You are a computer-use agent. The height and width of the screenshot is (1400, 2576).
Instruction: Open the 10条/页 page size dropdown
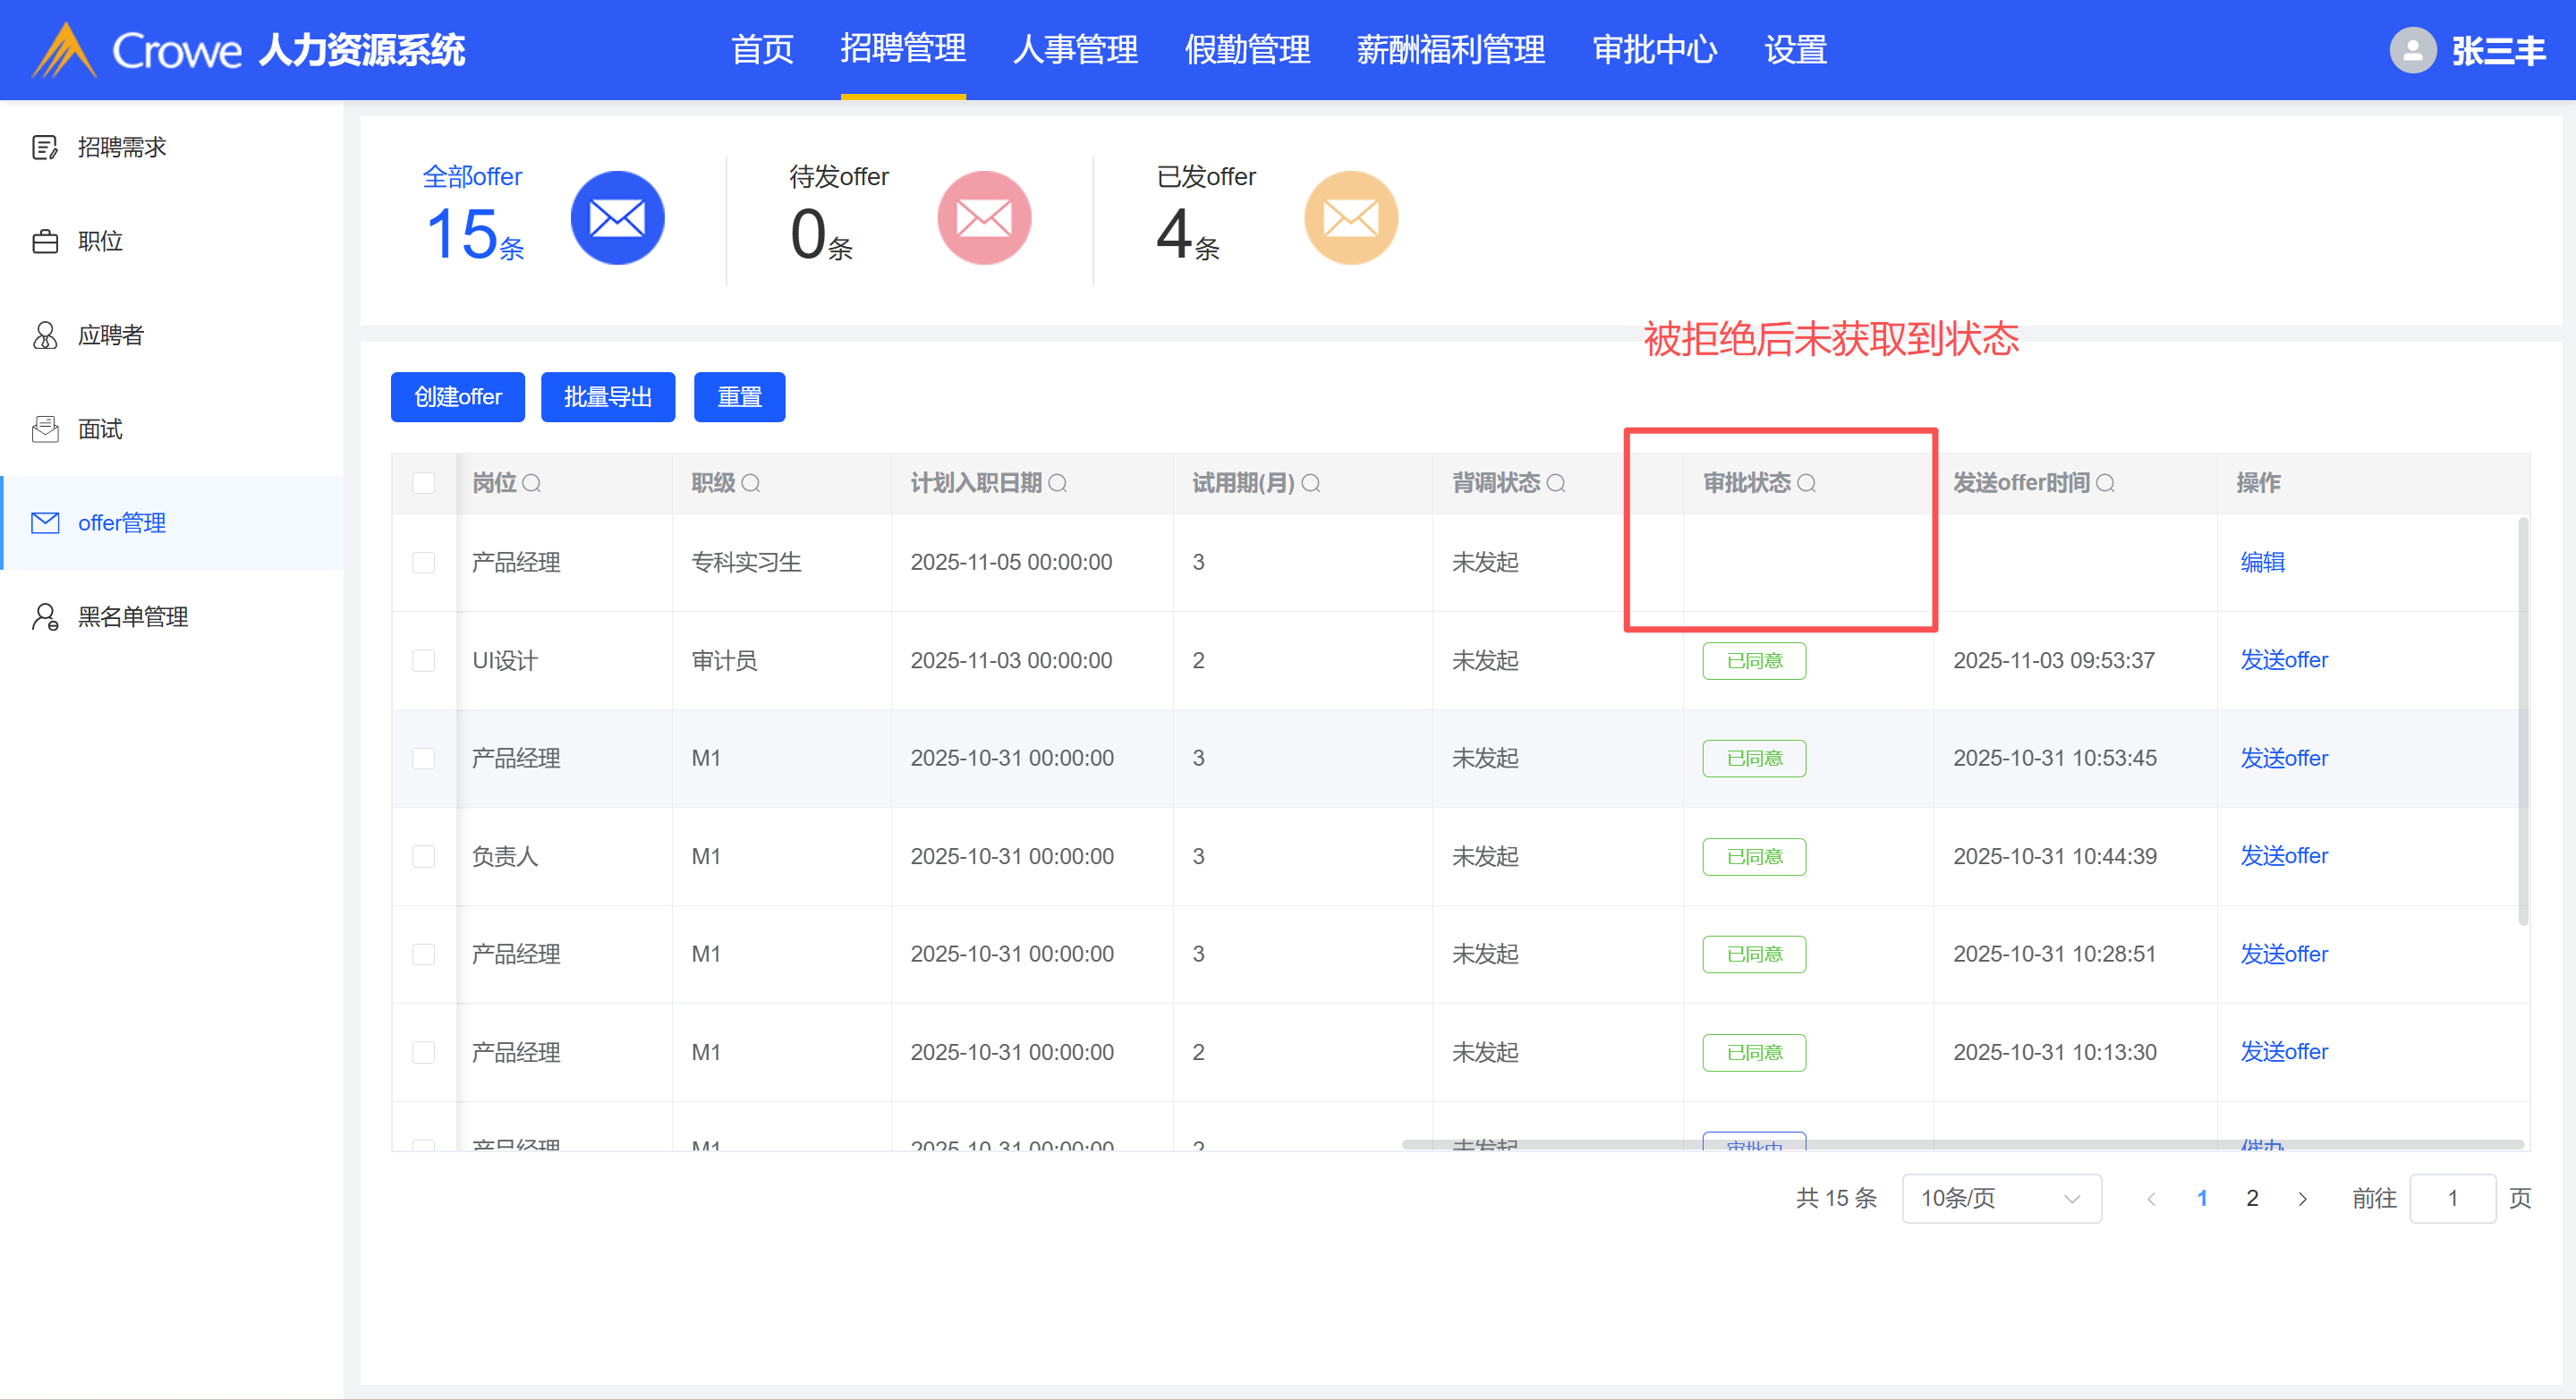click(2000, 1198)
